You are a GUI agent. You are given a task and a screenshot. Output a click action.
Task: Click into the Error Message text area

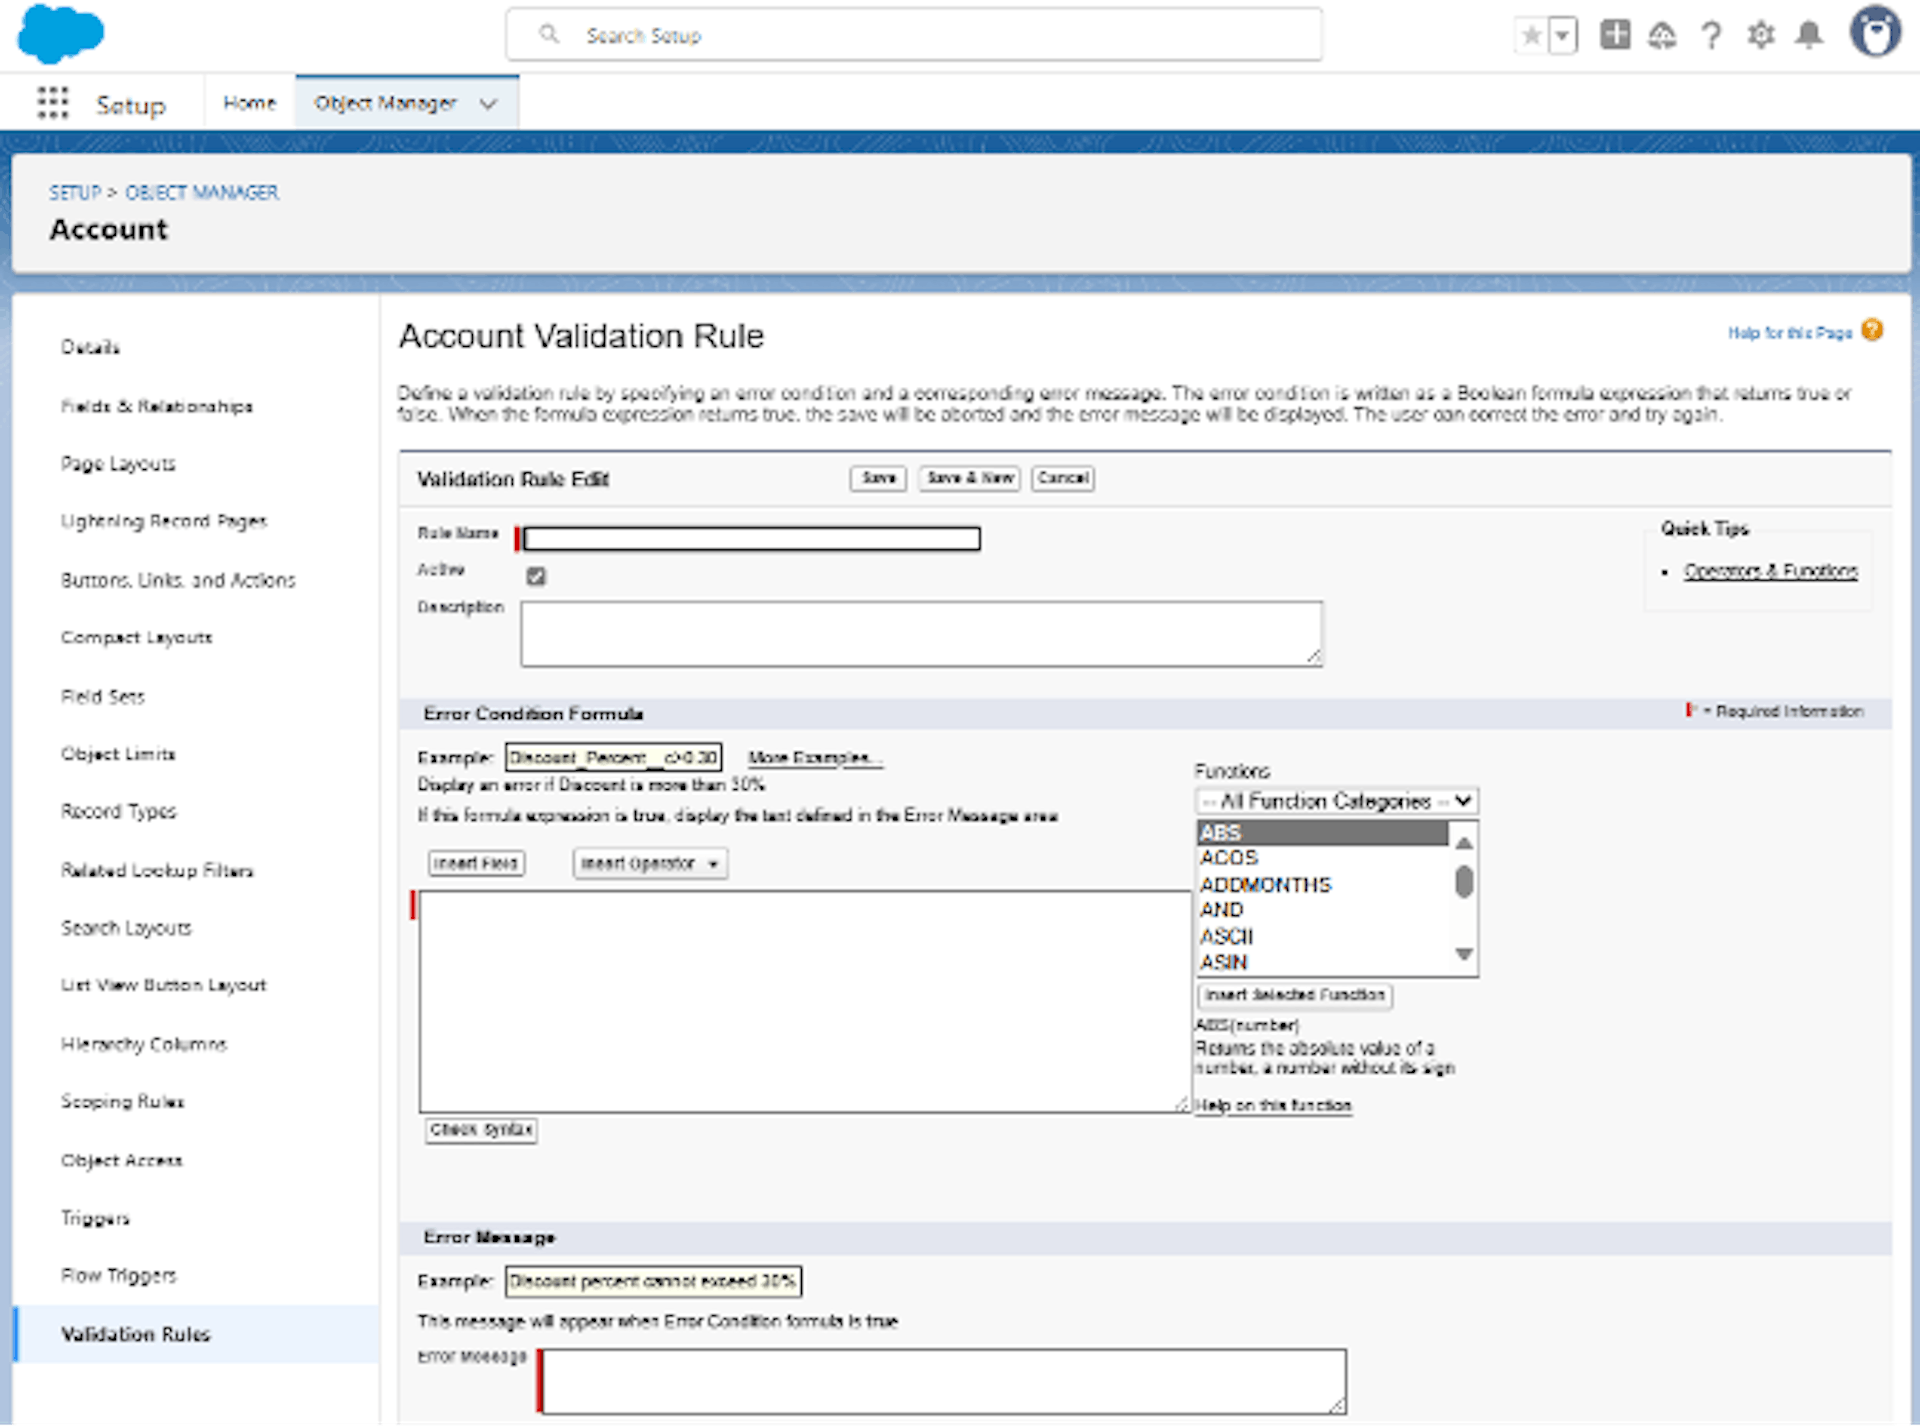[944, 1381]
